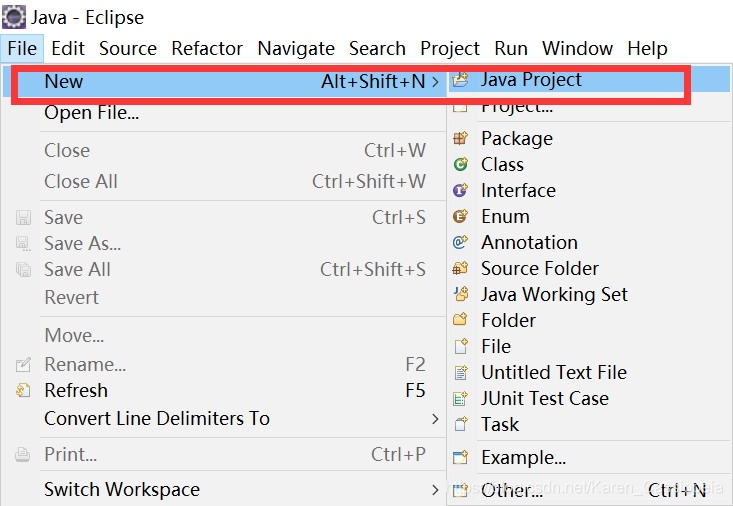The image size is (733, 506).
Task: Open the Source menu
Action: pyautogui.click(x=128, y=48)
